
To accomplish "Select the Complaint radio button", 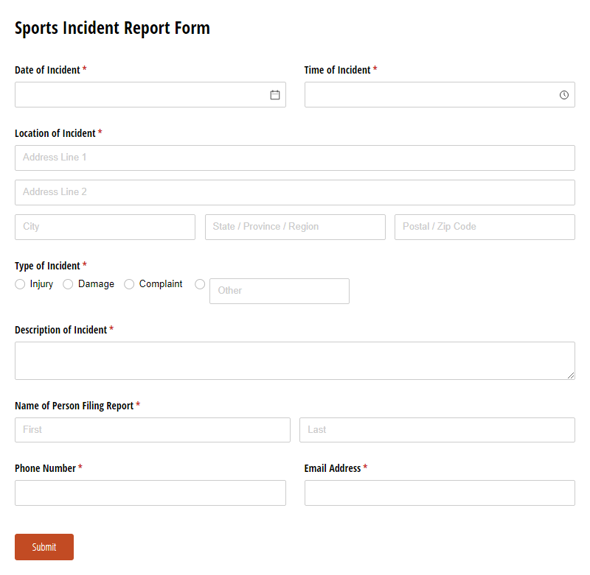I will coord(129,284).
